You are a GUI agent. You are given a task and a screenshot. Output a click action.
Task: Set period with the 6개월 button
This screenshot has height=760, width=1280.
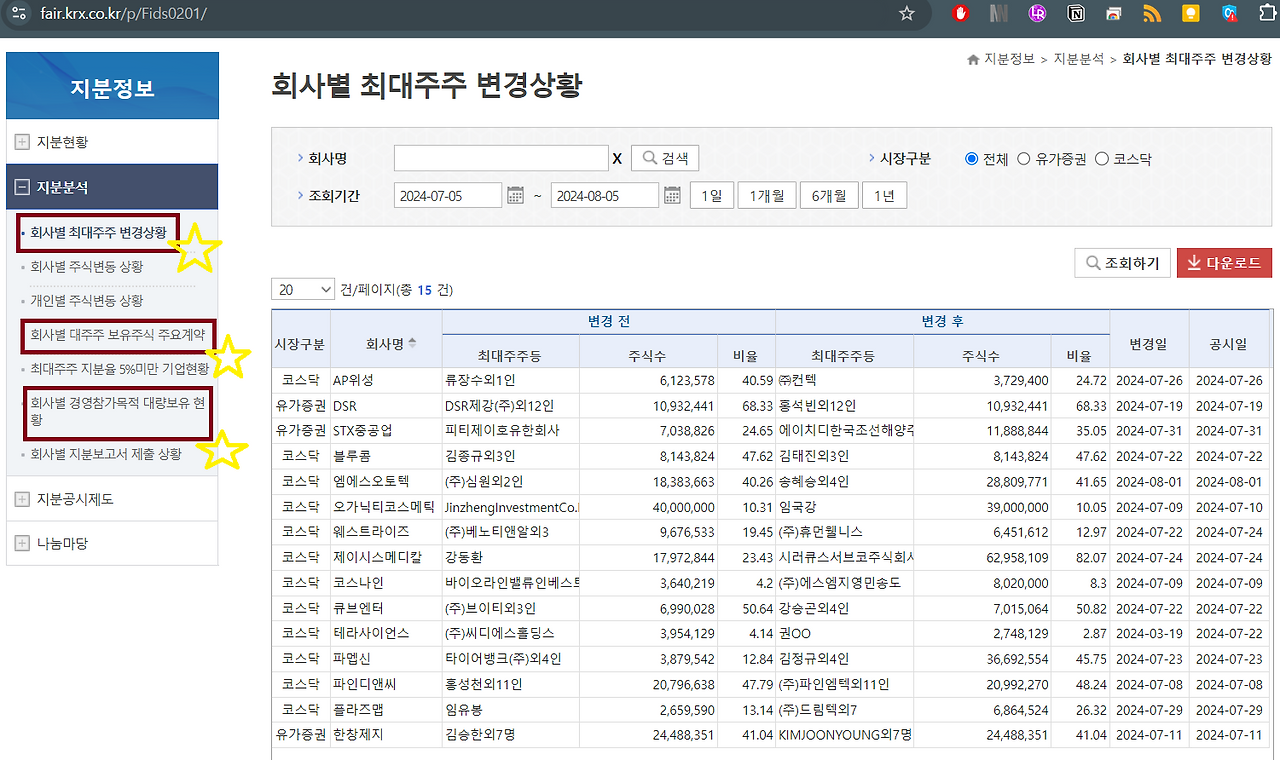[829, 195]
